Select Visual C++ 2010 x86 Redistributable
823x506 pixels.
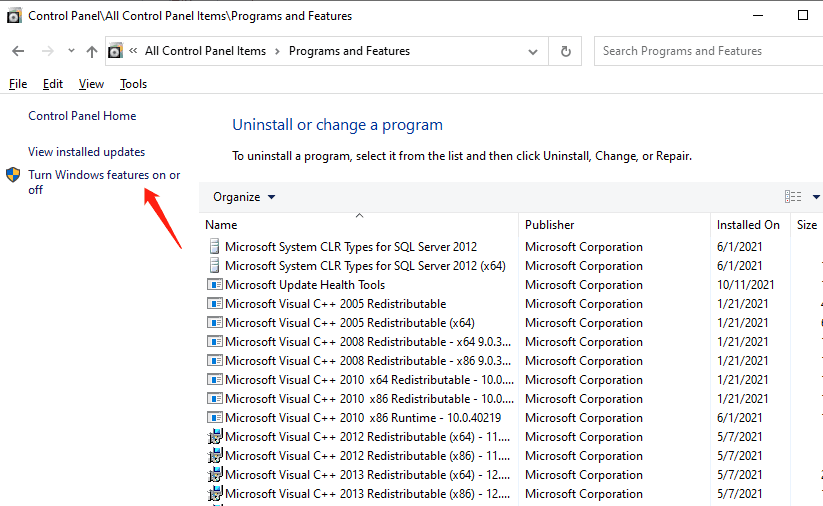point(370,399)
